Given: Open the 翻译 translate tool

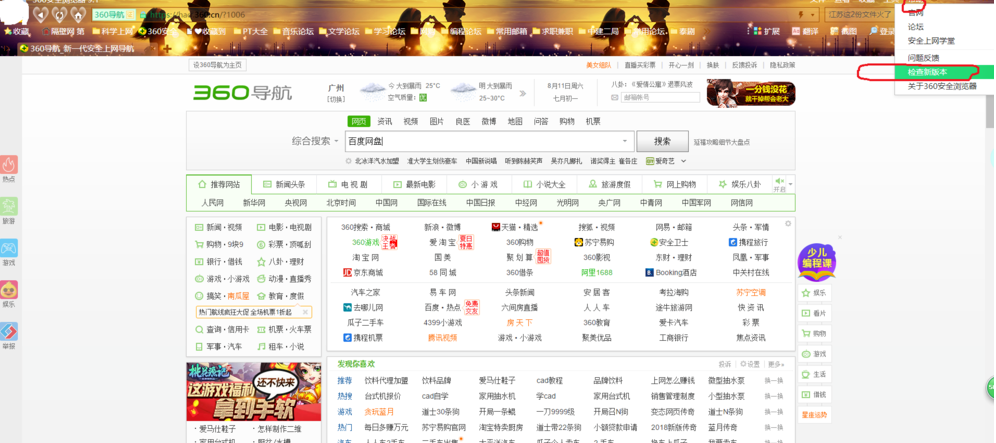Looking at the screenshot, I should [805, 31].
